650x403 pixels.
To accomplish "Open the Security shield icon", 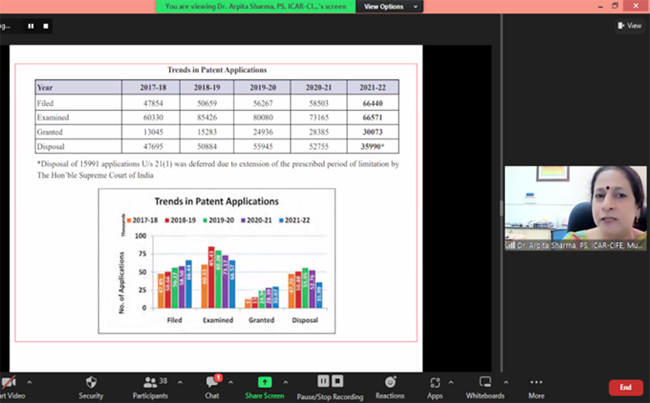I will 91,382.
